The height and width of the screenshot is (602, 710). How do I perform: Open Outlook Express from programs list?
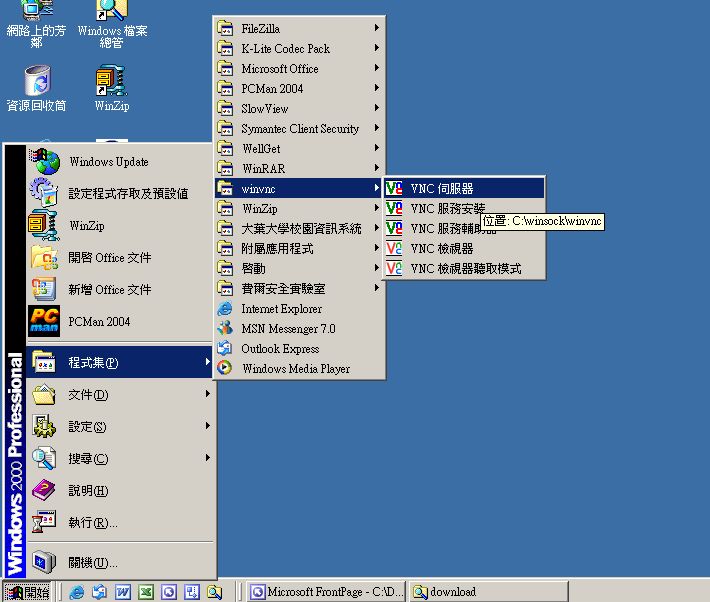pos(299,348)
